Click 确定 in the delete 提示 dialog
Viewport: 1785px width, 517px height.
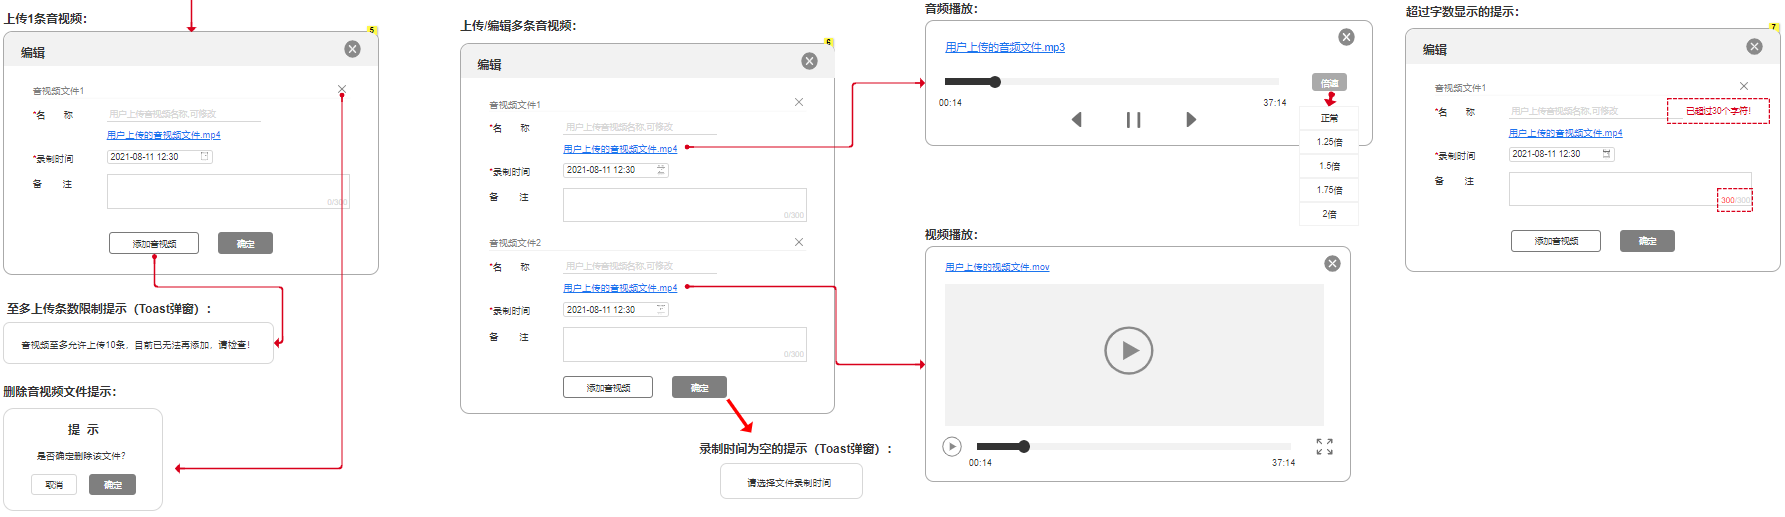click(x=112, y=485)
